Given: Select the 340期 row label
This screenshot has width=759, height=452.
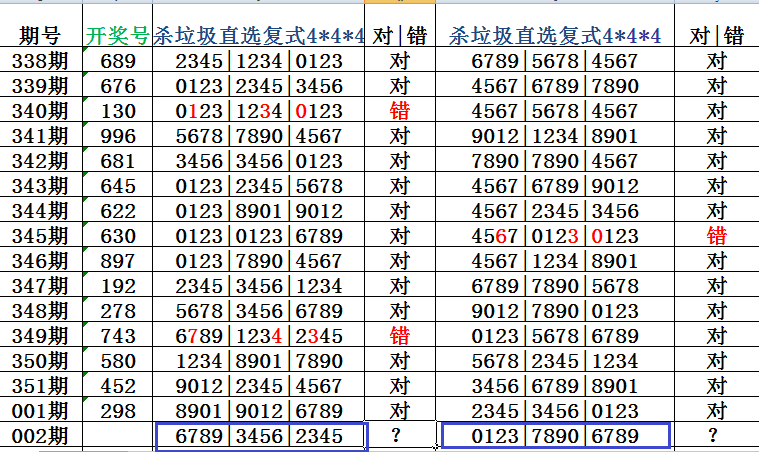Looking at the screenshot, I should [41, 110].
